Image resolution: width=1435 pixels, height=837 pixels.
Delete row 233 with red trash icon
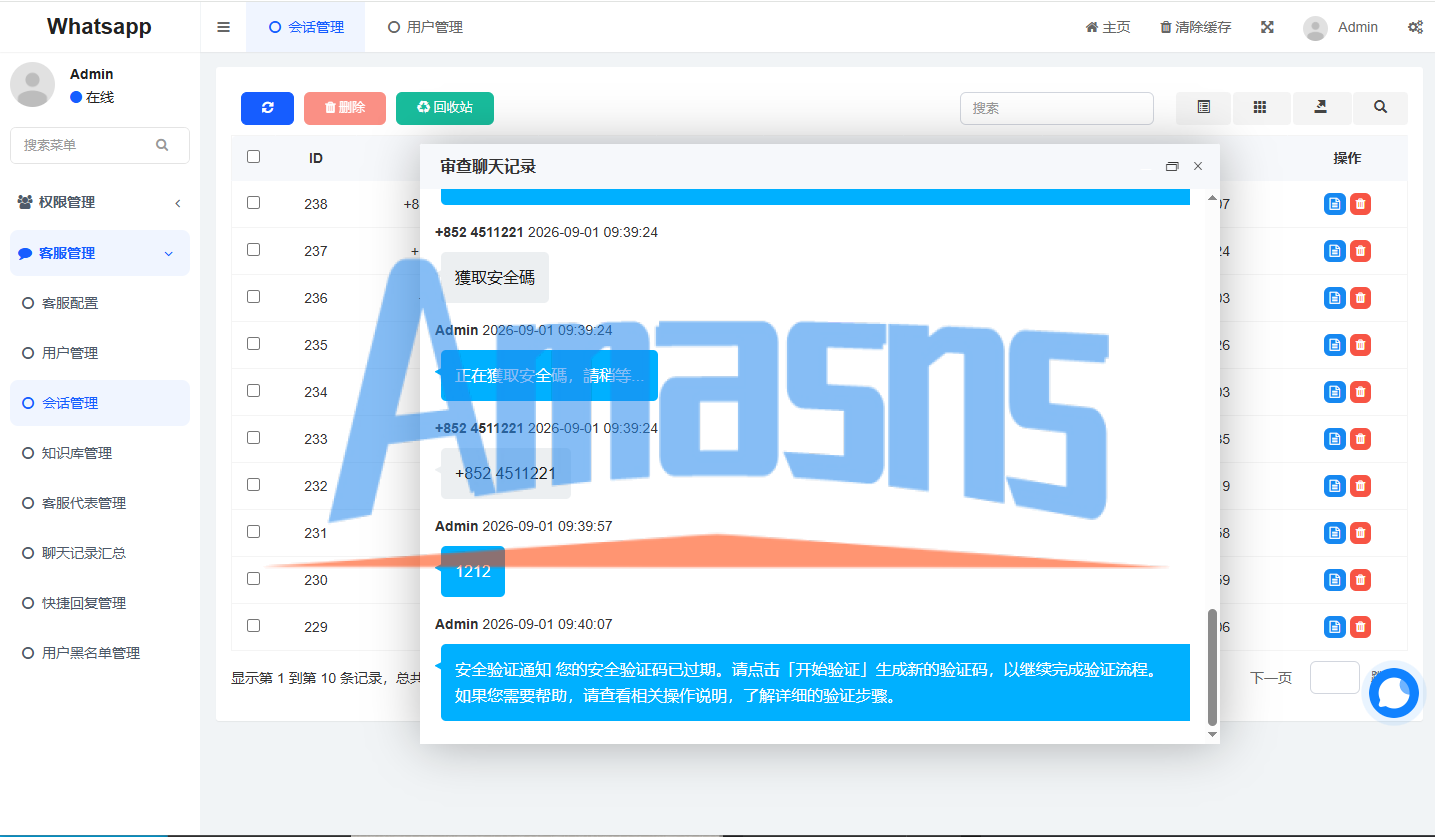tap(1360, 439)
